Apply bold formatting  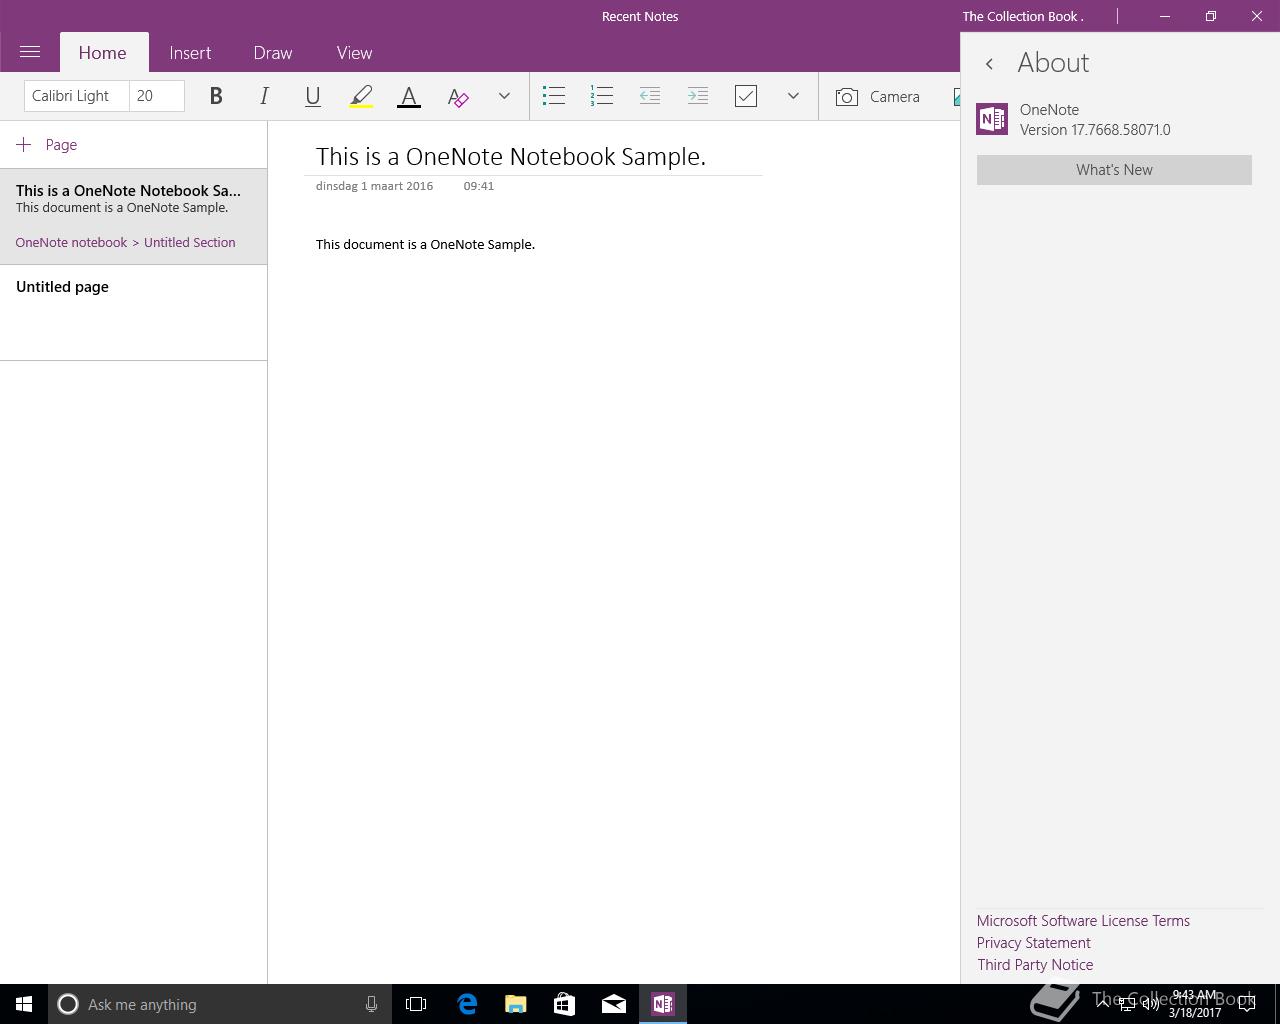[x=215, y=96]
